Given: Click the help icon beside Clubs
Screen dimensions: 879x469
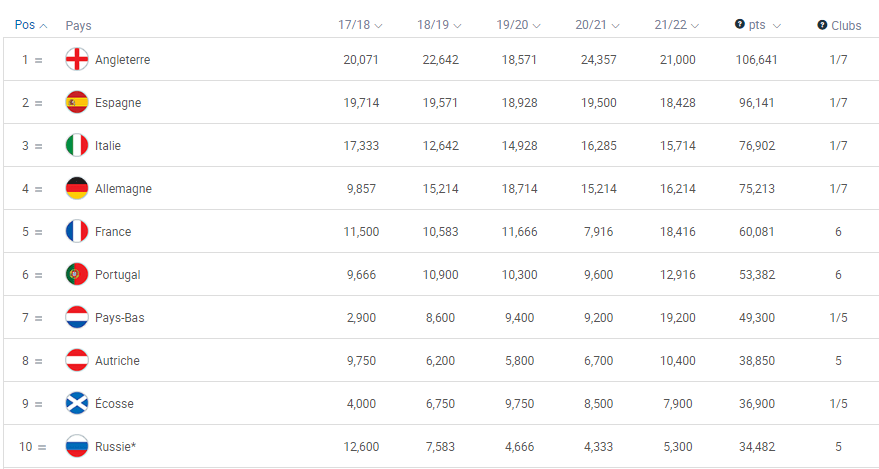Looking at the screenshot, I should 822,25.
